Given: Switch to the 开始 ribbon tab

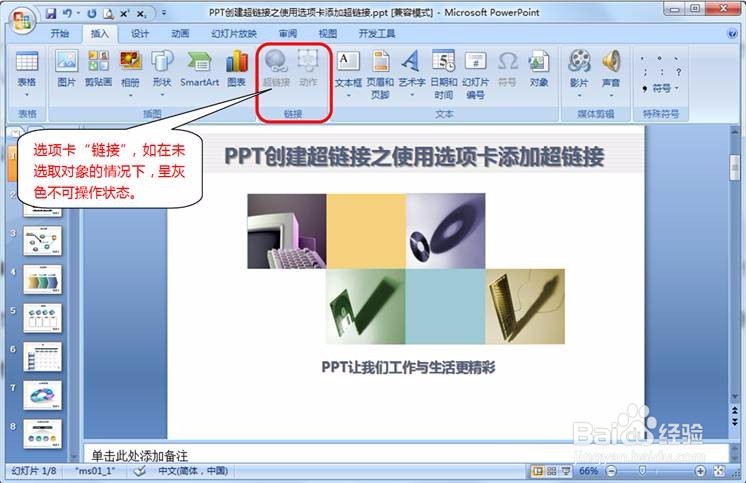Looking at the screenshot, I should click(60, 33).
